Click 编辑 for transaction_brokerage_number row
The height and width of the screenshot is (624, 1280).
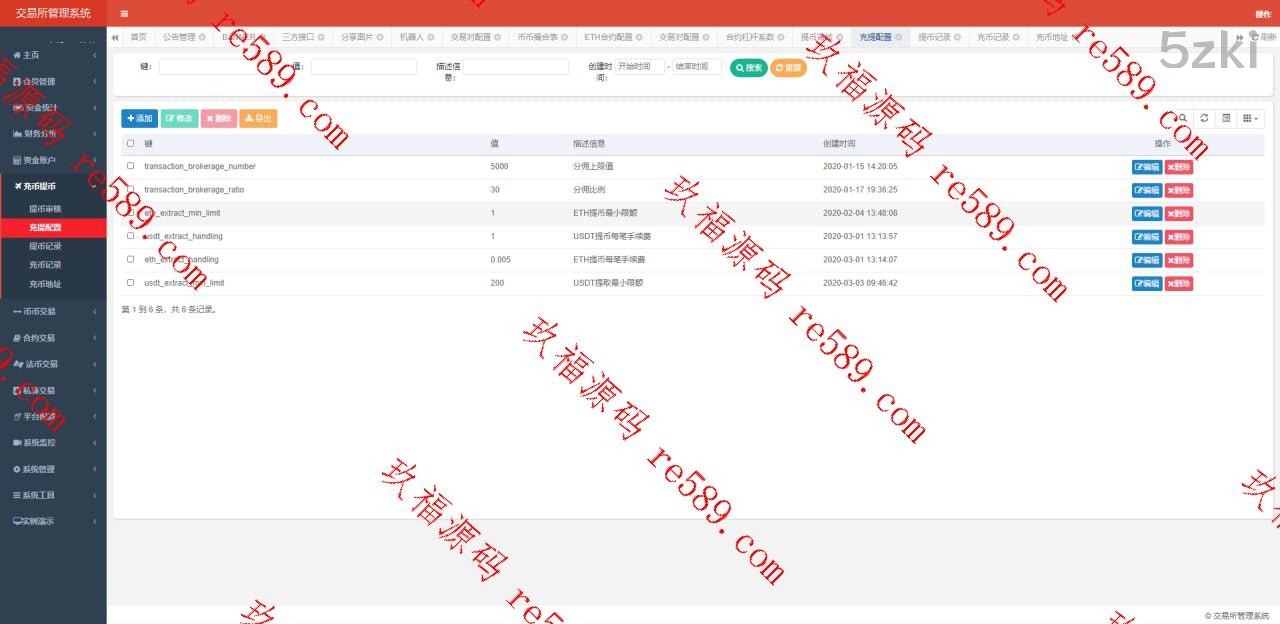(x=1147, y=167)
